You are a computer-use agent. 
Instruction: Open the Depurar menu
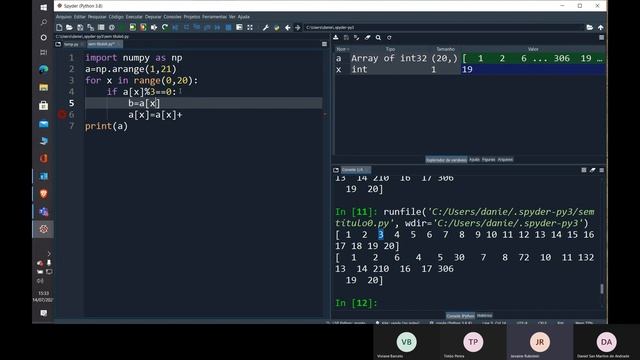pos(153,17)
